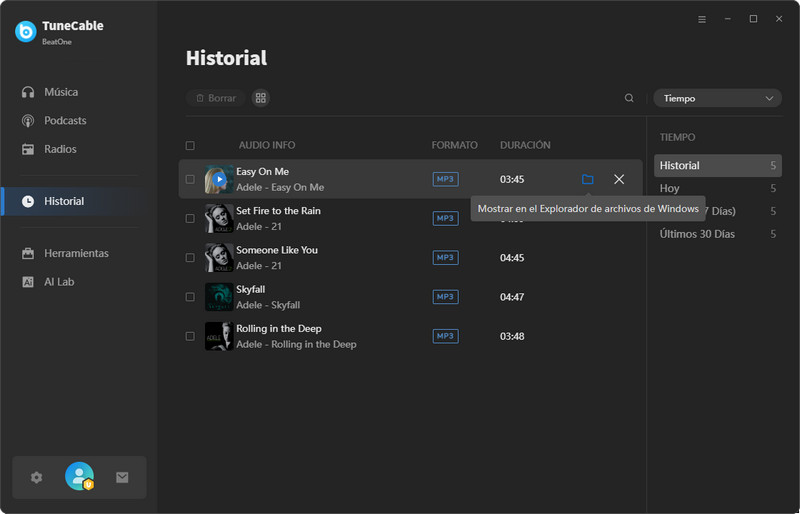Switch to grid view icon next to Borrar
Image resolution: width=800 pixels, height=514 pixels.
(x=261, y=98)
